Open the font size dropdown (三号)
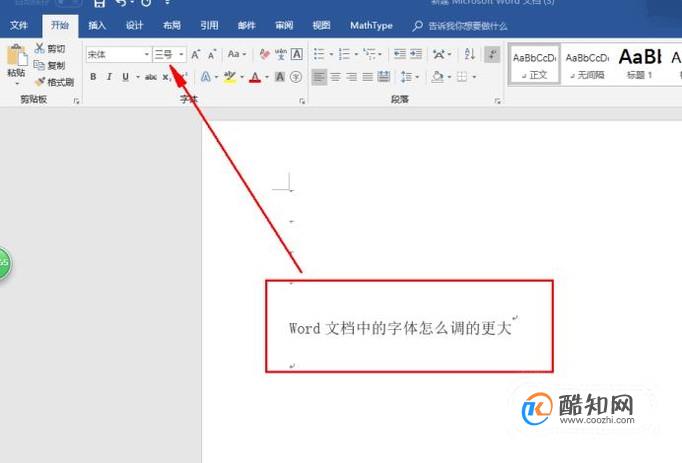This screenshot has width=682, height=463. pos(181,54)
